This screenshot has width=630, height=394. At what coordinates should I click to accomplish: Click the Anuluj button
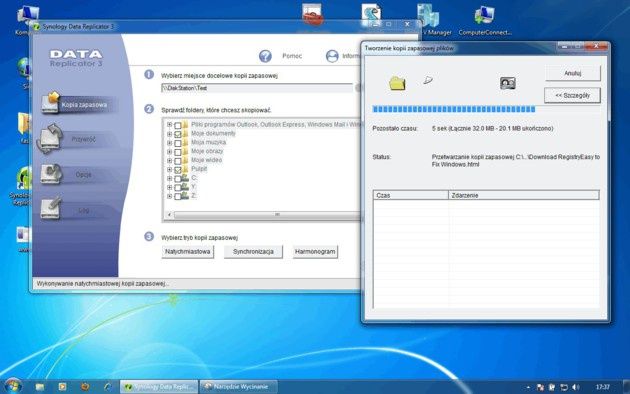[x=573, y=73]
